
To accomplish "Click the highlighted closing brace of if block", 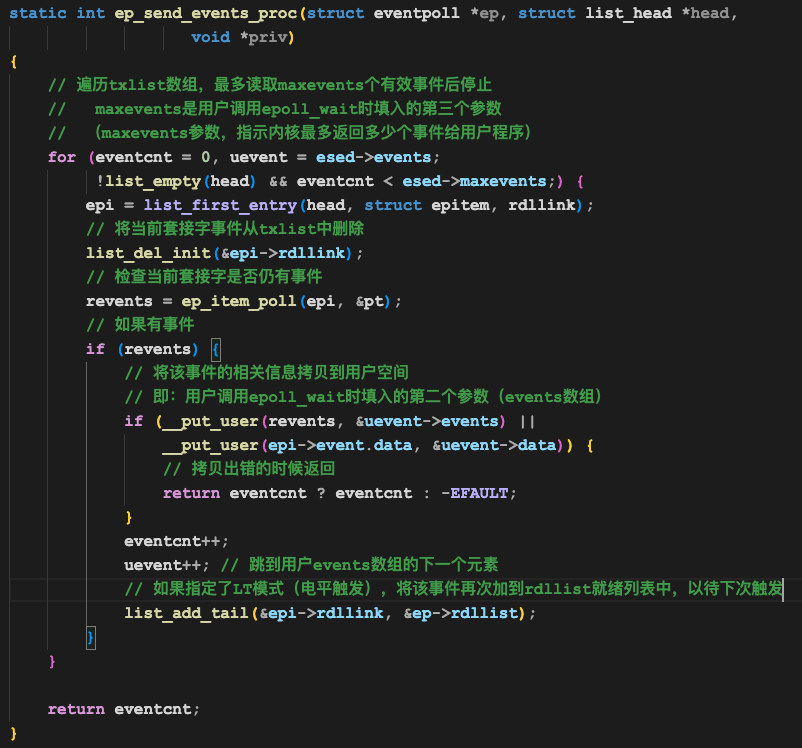I will tap(90, 637).
